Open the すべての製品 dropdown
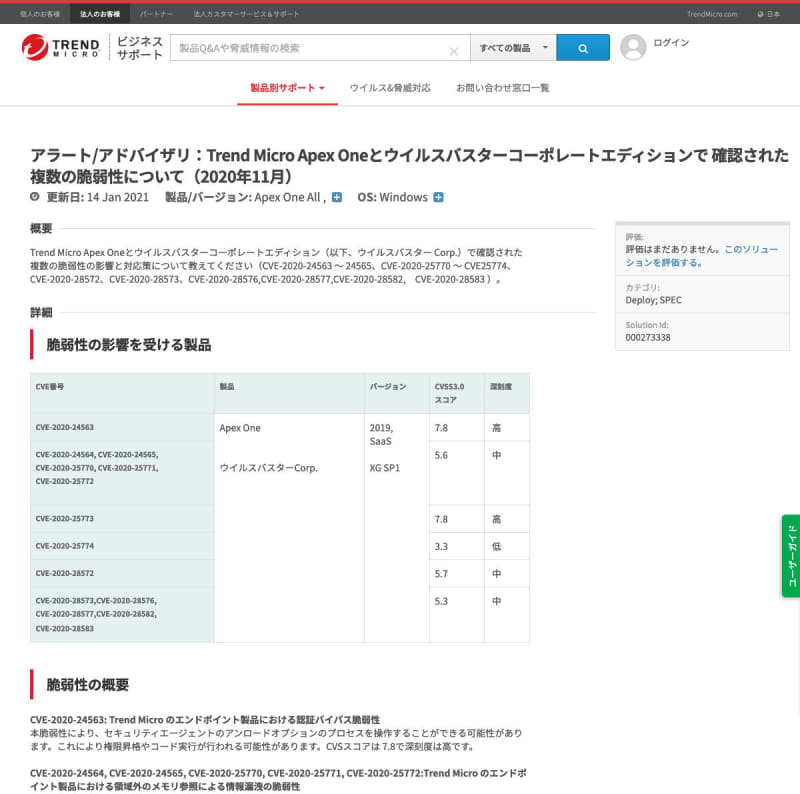This screenshot has width=800, height=794. pyautogui.click(x=513, y=47)
